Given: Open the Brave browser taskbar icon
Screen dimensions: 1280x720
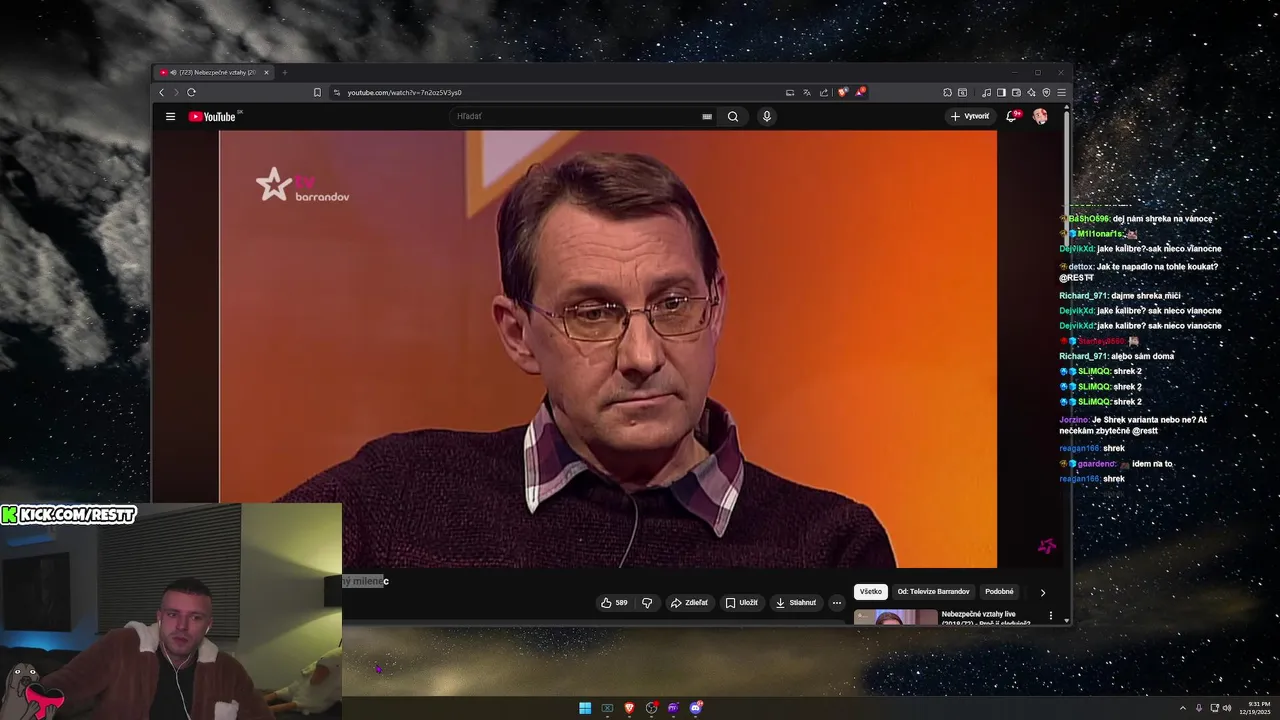Looking at the screenshot, I should [629, 708].
